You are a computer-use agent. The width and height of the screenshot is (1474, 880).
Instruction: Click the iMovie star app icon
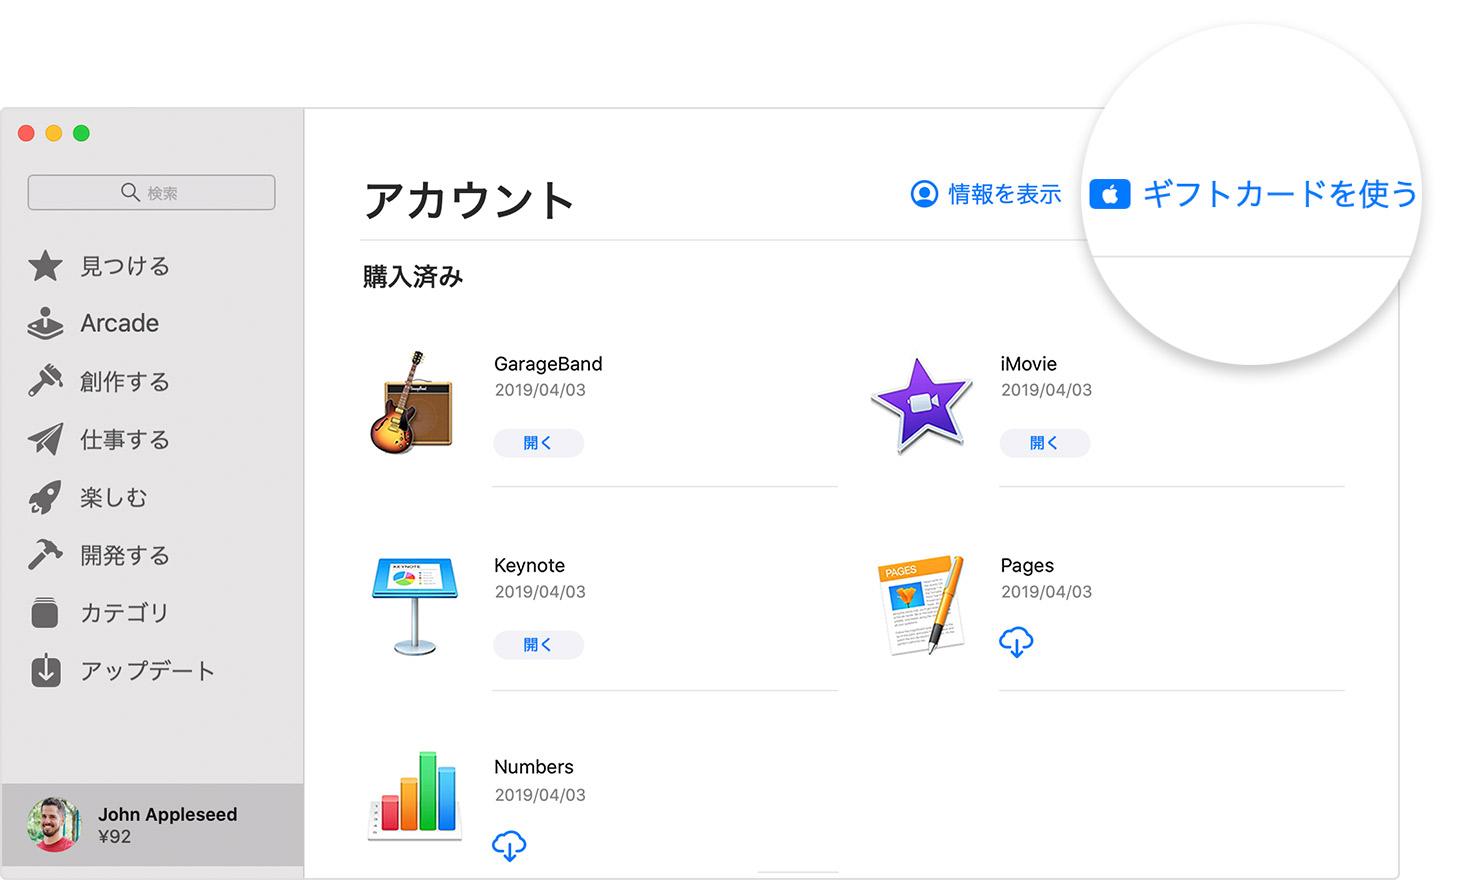[x=921, y=405]
